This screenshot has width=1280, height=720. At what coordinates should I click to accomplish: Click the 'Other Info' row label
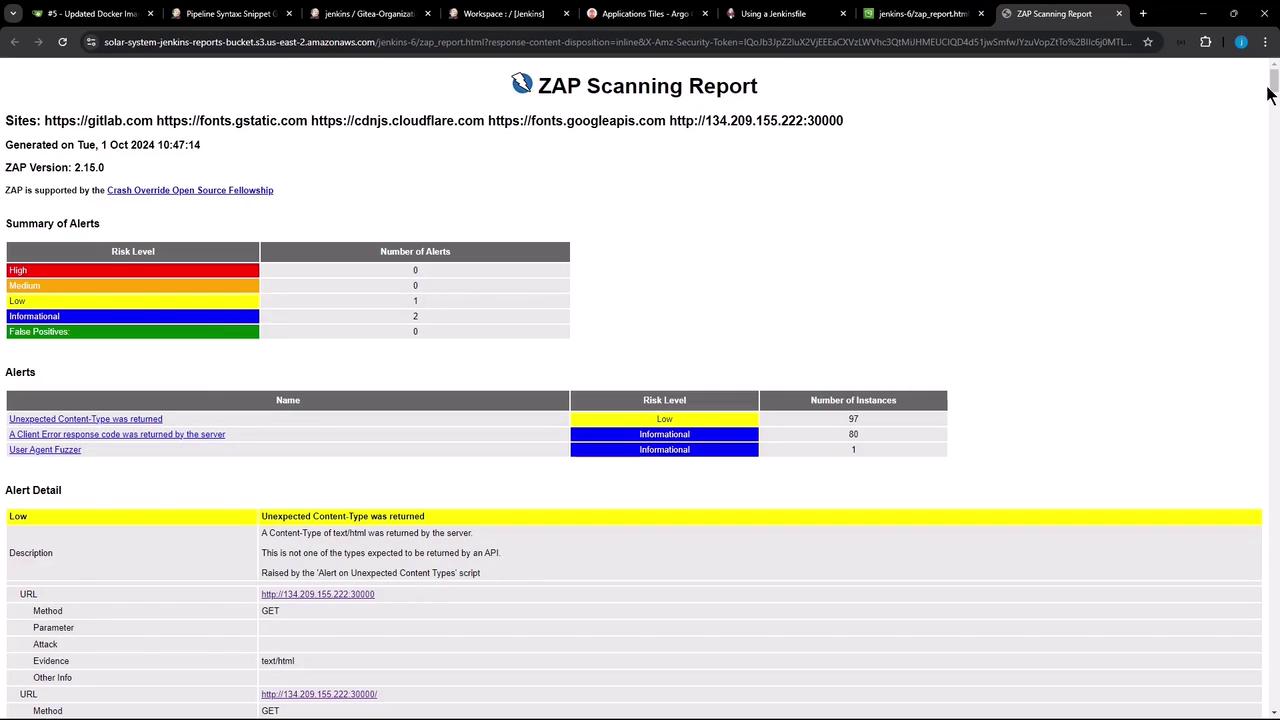click(x=52, y=678)
